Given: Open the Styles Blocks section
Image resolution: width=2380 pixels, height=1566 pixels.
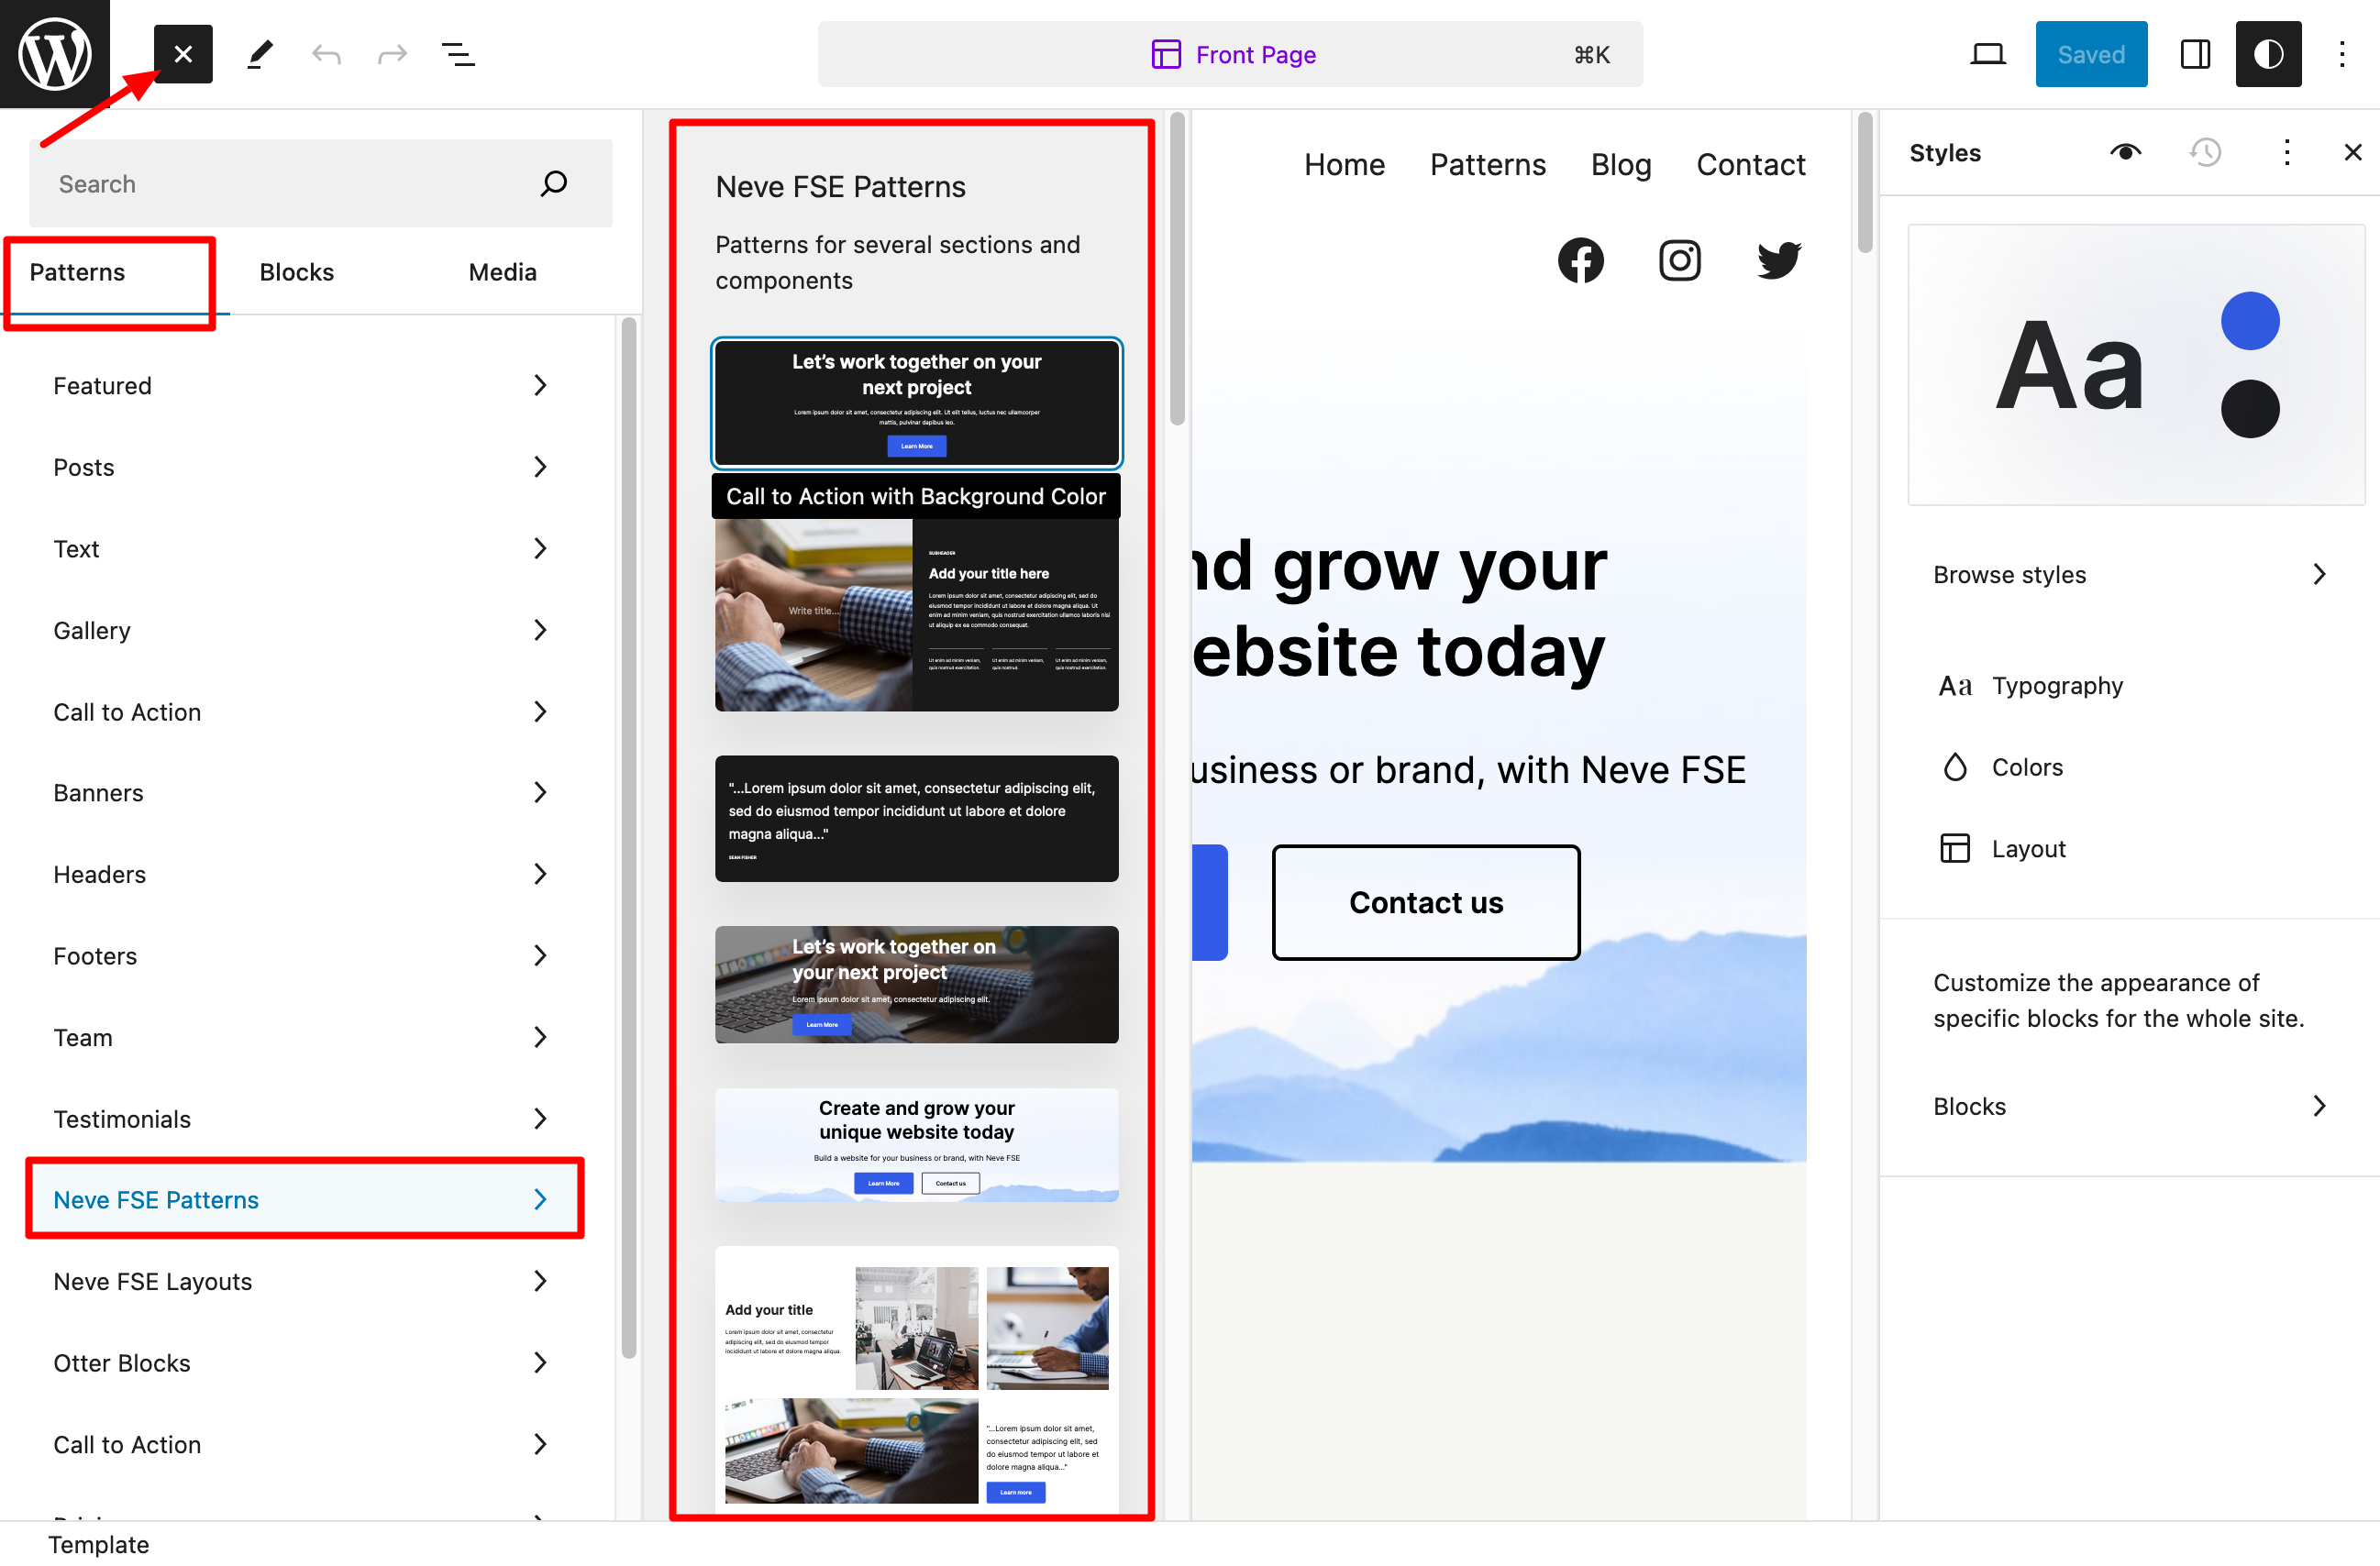Looking at the screenshot, I should 2129,1106.
